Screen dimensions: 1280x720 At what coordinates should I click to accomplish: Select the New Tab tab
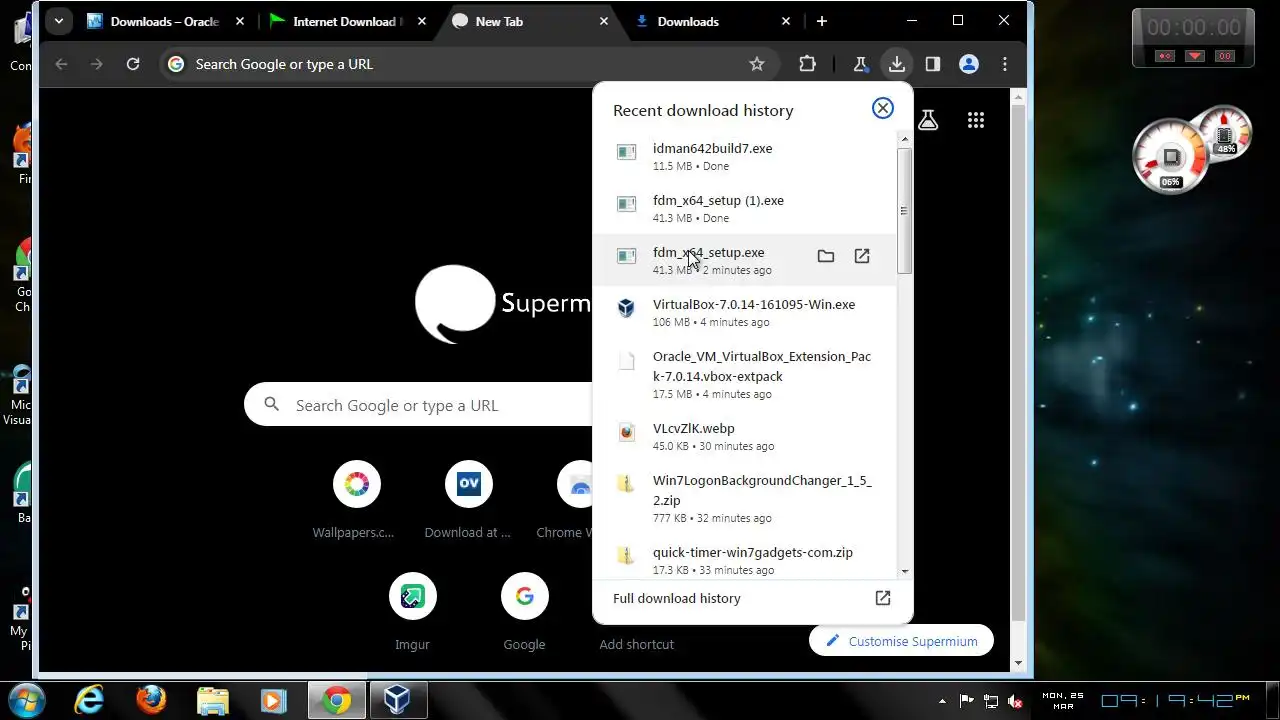[x=529, y=21]
